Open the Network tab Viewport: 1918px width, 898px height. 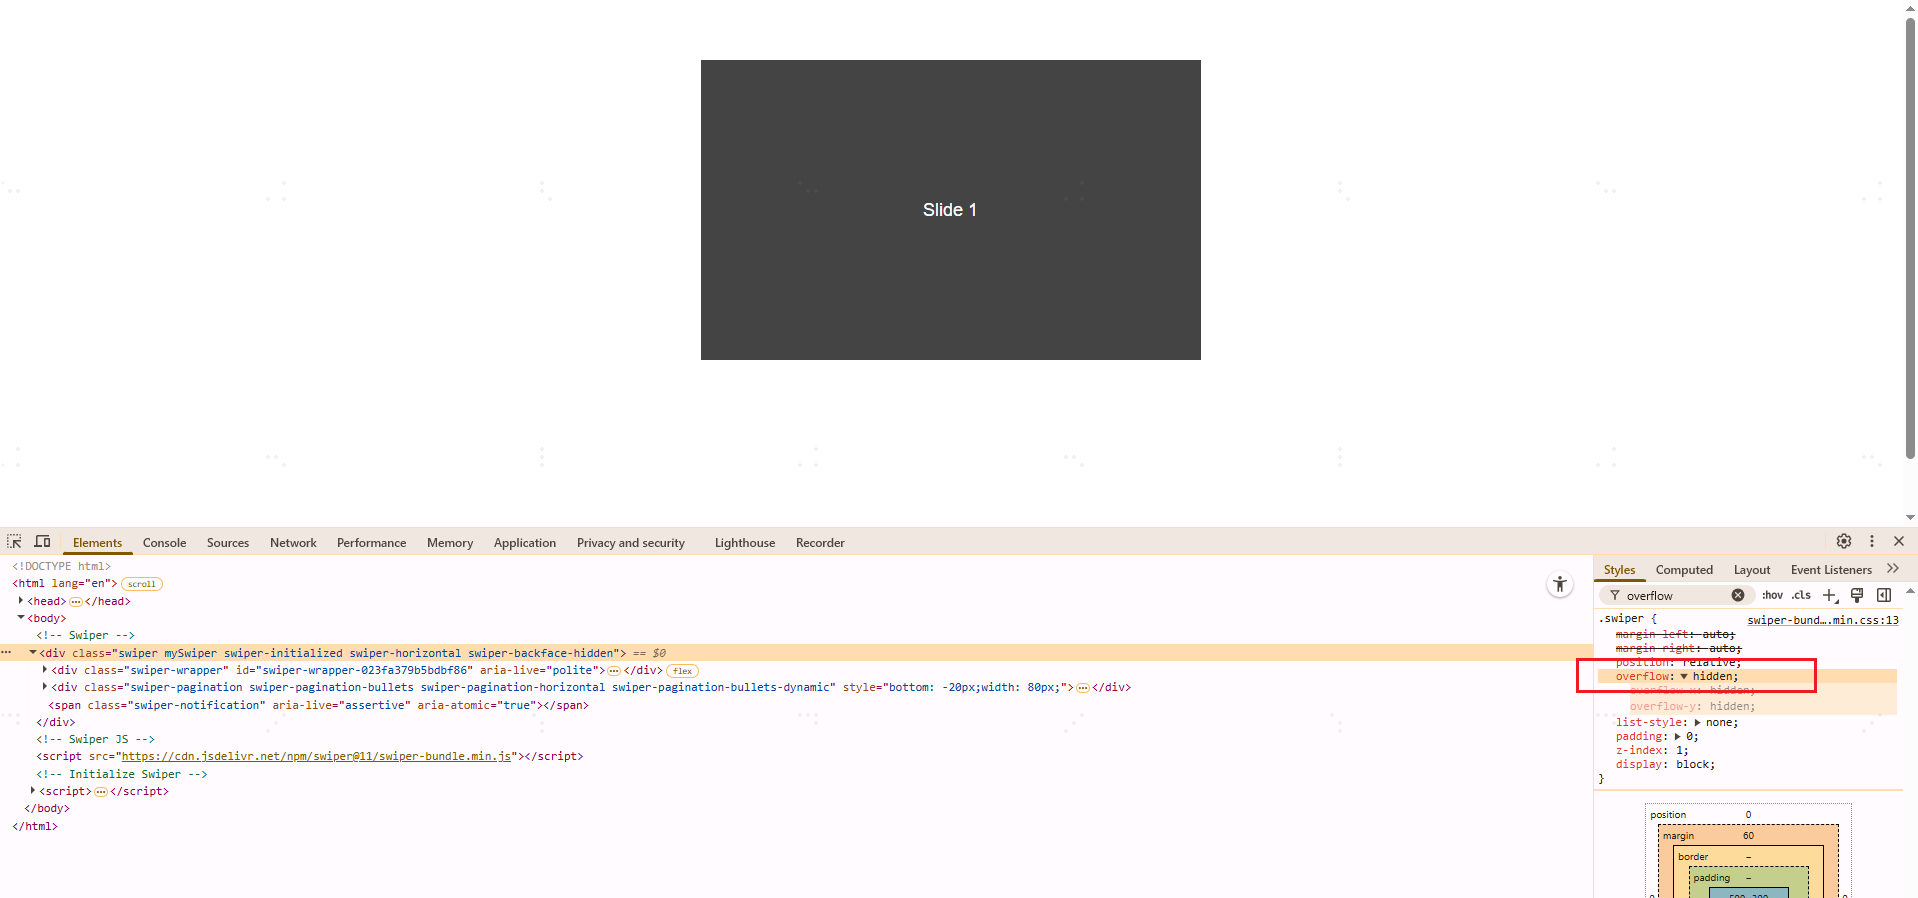point(293,543)
